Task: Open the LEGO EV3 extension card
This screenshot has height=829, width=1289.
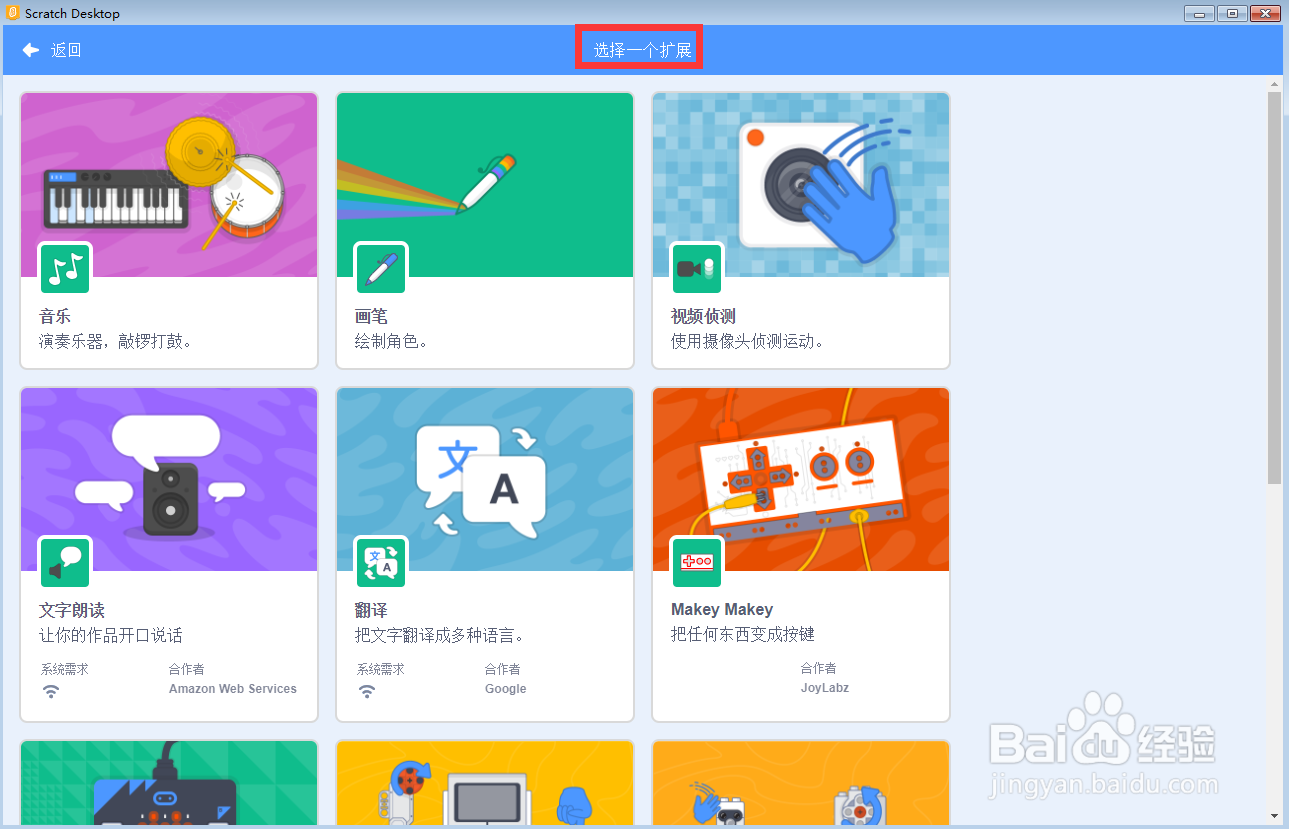Action: tap(485, 783)
